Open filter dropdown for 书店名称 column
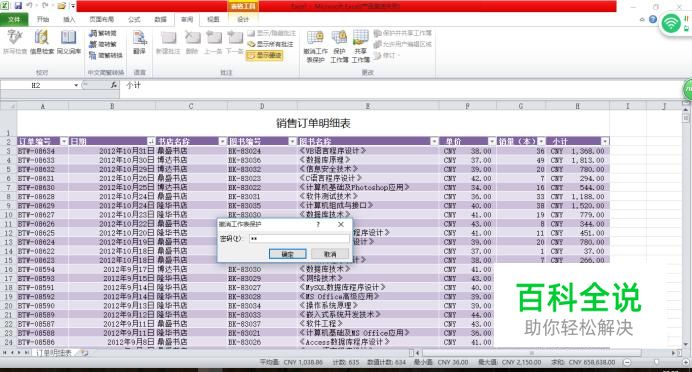692x372 pixels. (x=223, y=141)
